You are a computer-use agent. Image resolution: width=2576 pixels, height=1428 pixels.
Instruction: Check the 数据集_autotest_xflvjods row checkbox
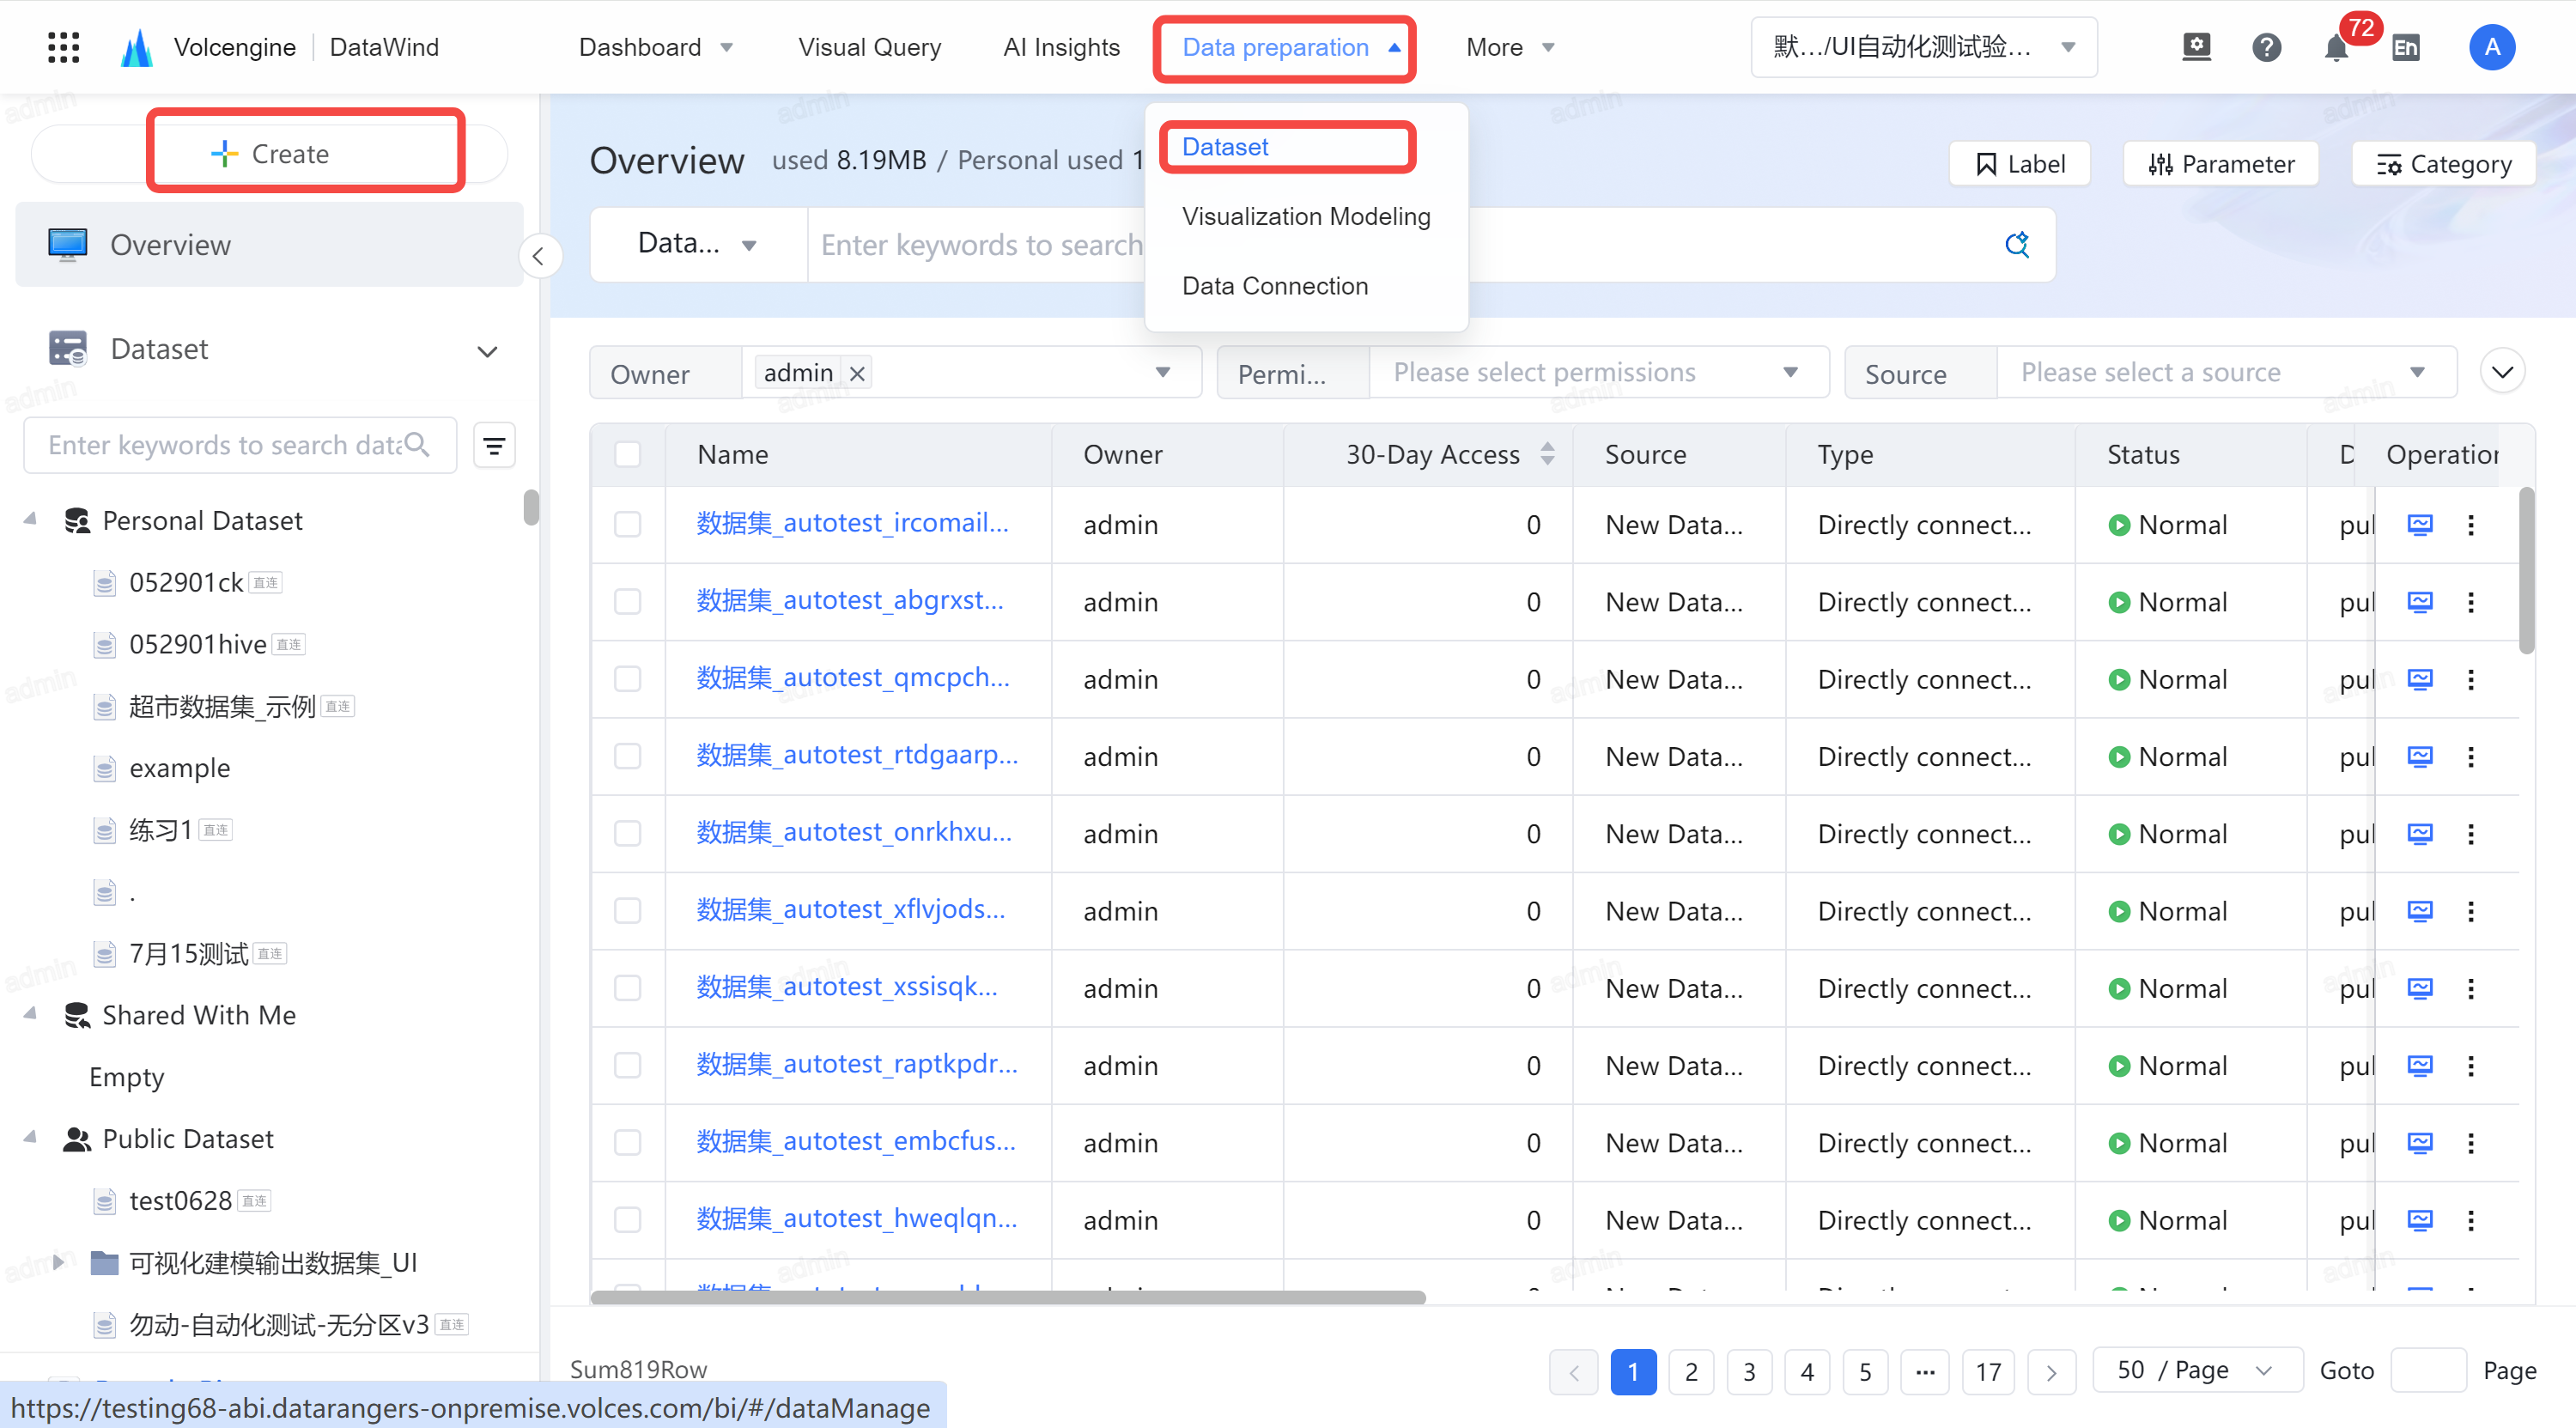(x=627, y=911)
